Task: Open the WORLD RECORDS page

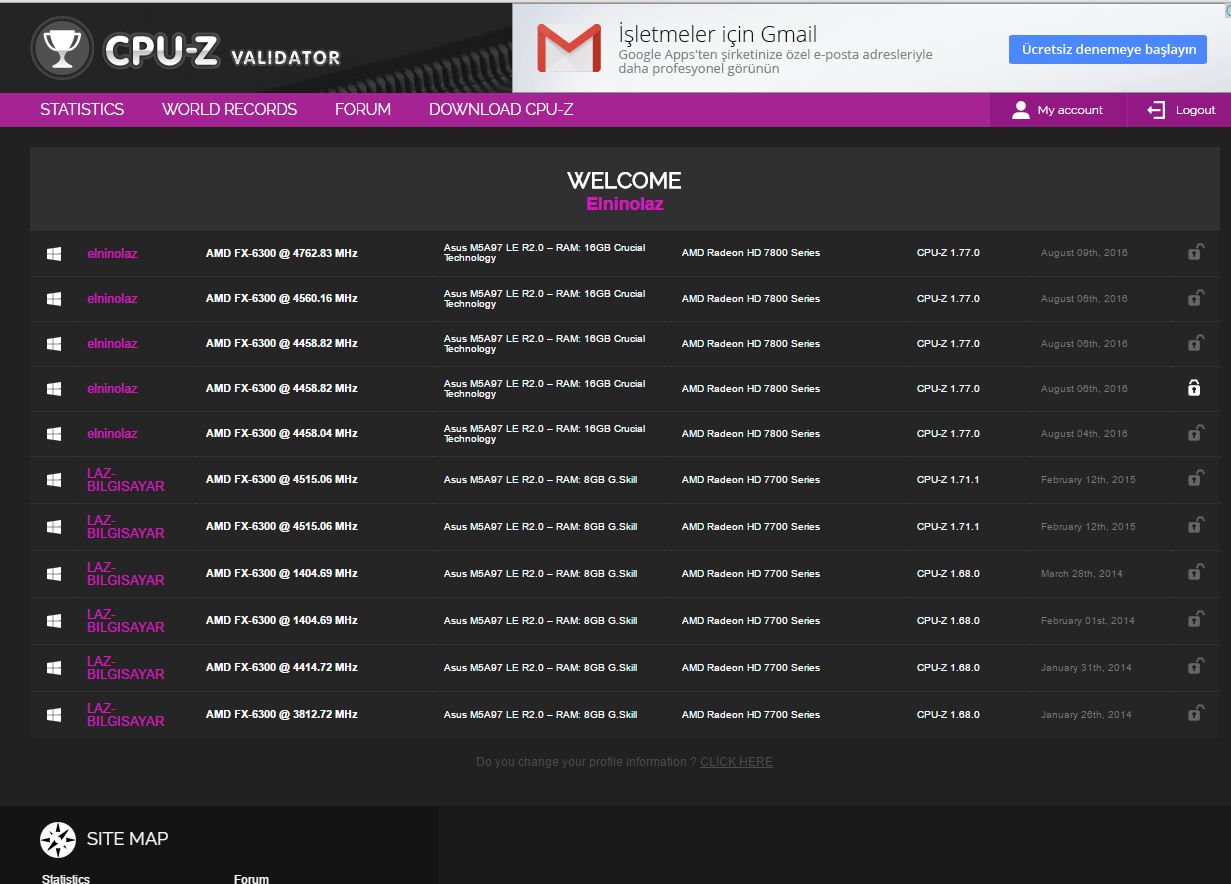Action: click(x=229, y=110)
